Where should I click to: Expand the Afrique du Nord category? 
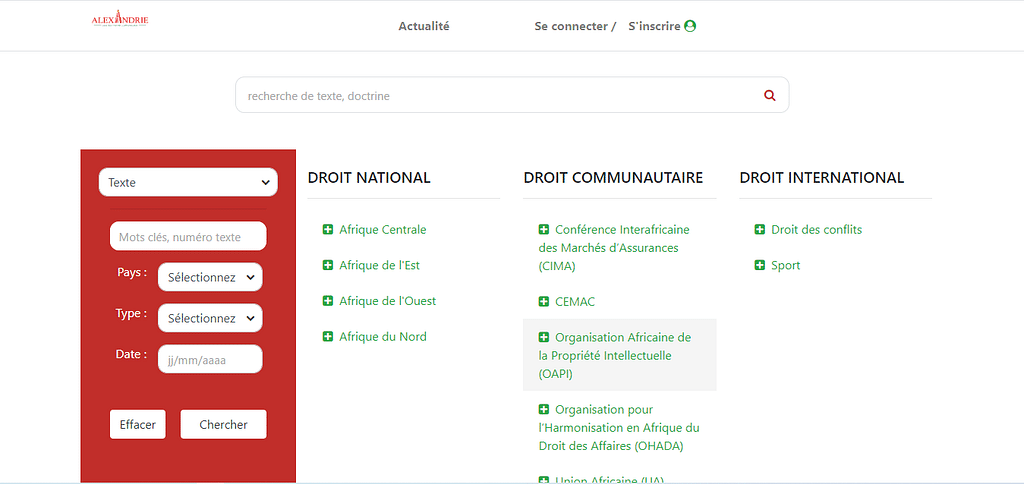[x=382, y=337]
